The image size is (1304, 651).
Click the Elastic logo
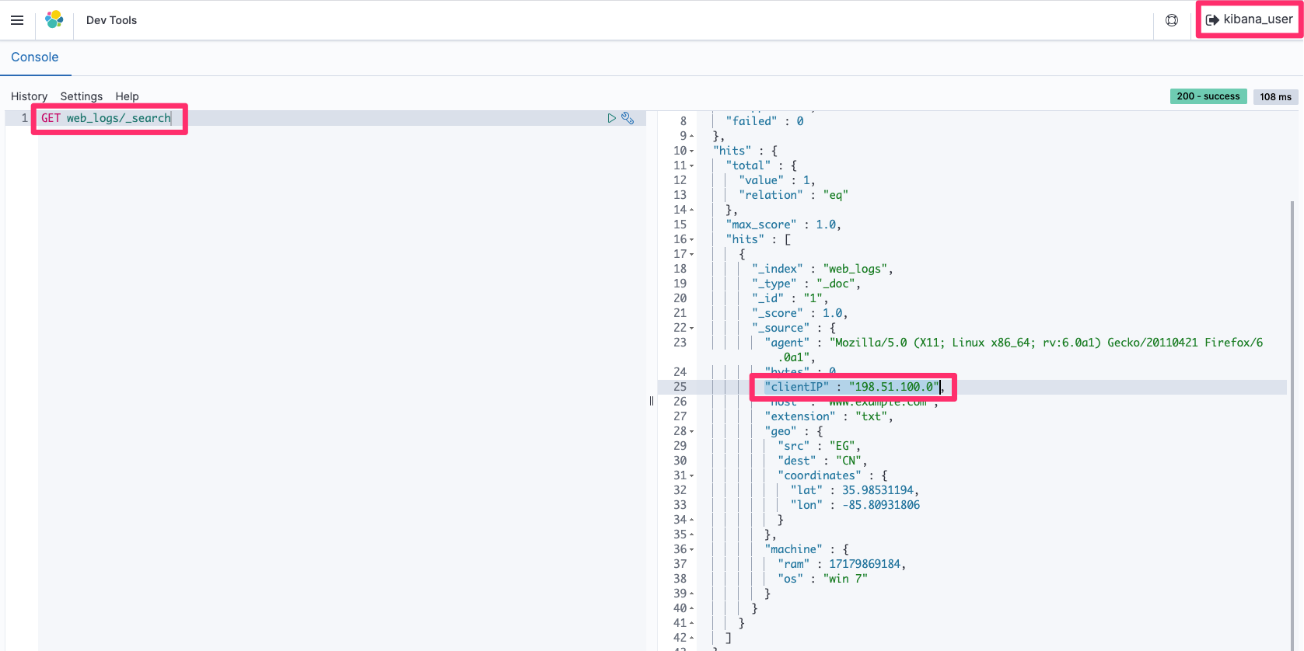(54, 20)
